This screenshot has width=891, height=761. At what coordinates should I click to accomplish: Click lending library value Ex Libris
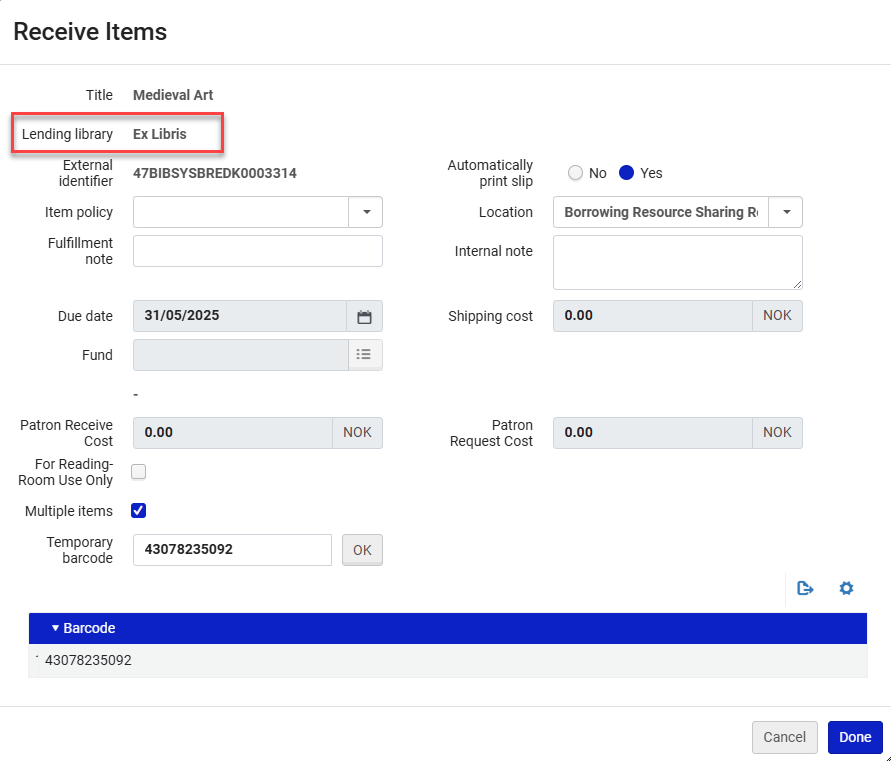pos(160,134)
